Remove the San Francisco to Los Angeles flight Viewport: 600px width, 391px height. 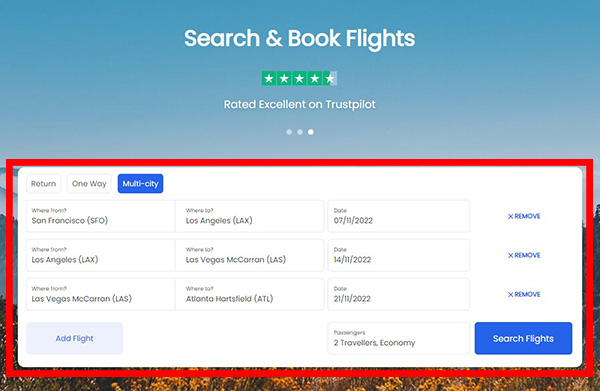pyautogui.click(x=524, y=216)
